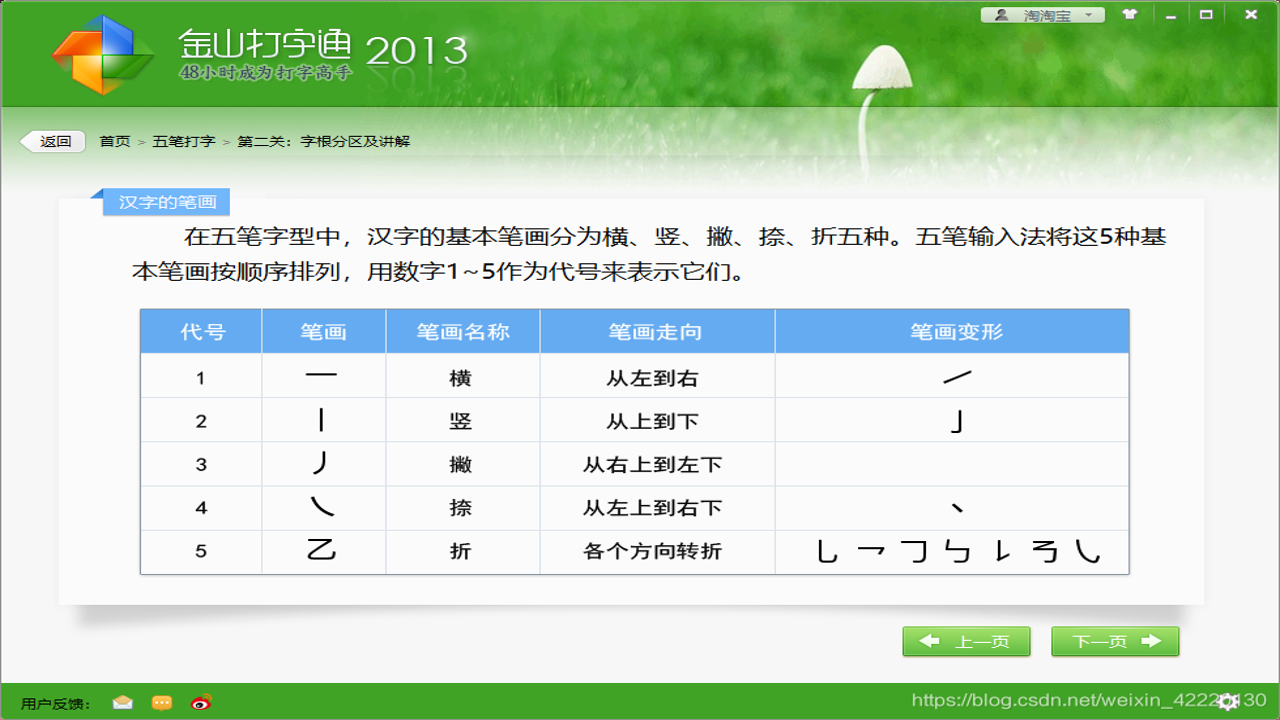Click the 用户反馈 label in the footer
Image resolution: width=1280 pixels, height=720 pixels.
coord(56,703)
